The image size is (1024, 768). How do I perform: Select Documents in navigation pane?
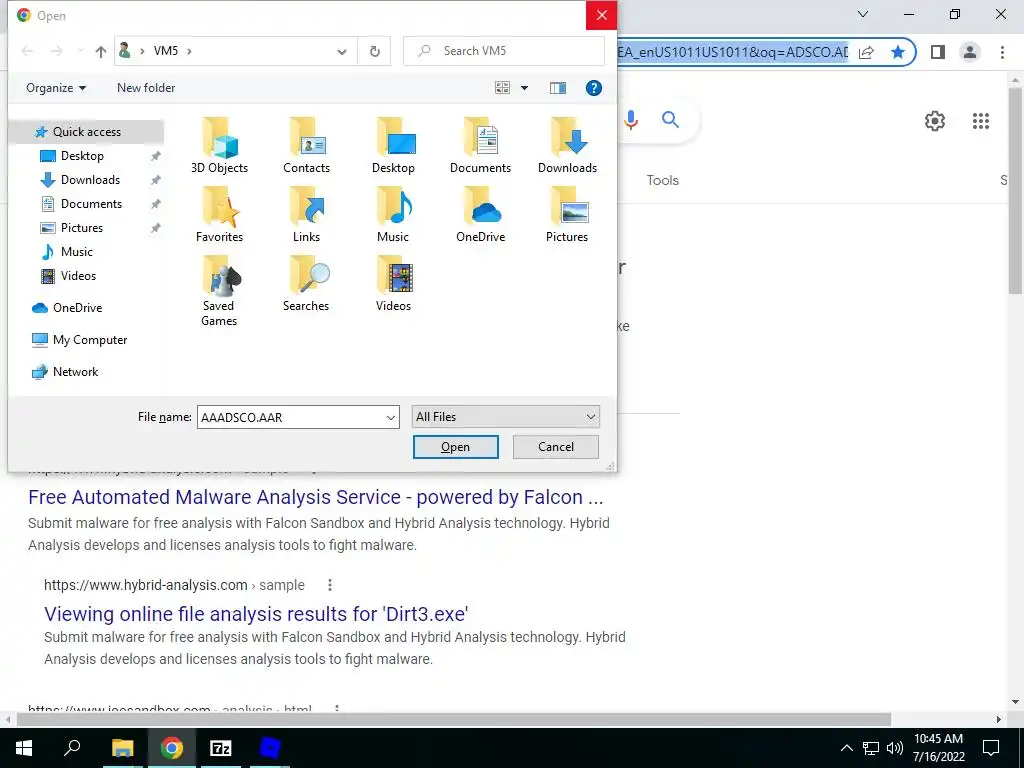(91, 204)
